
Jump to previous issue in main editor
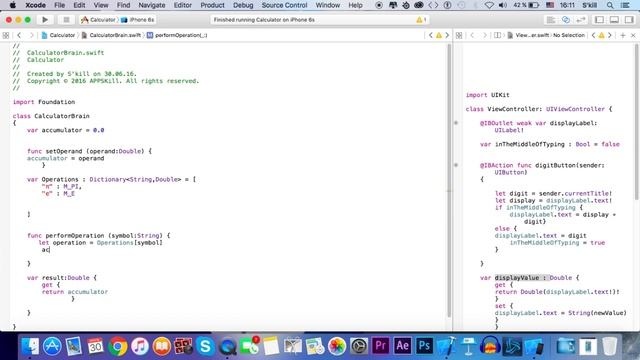coord(431,36)
